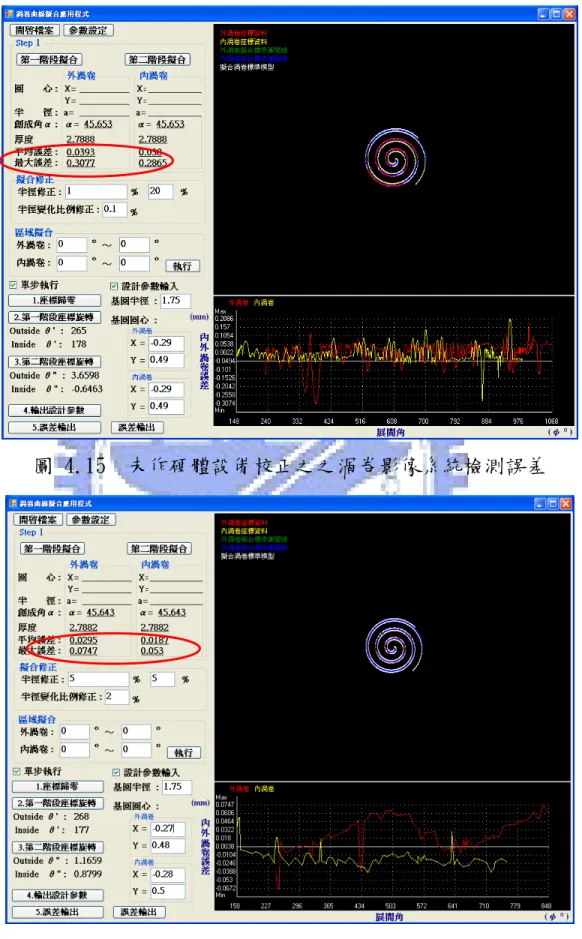Click 開啓檔案 in the lower window
The width and height of the screenshot is (582, 939).
point(38,519)
